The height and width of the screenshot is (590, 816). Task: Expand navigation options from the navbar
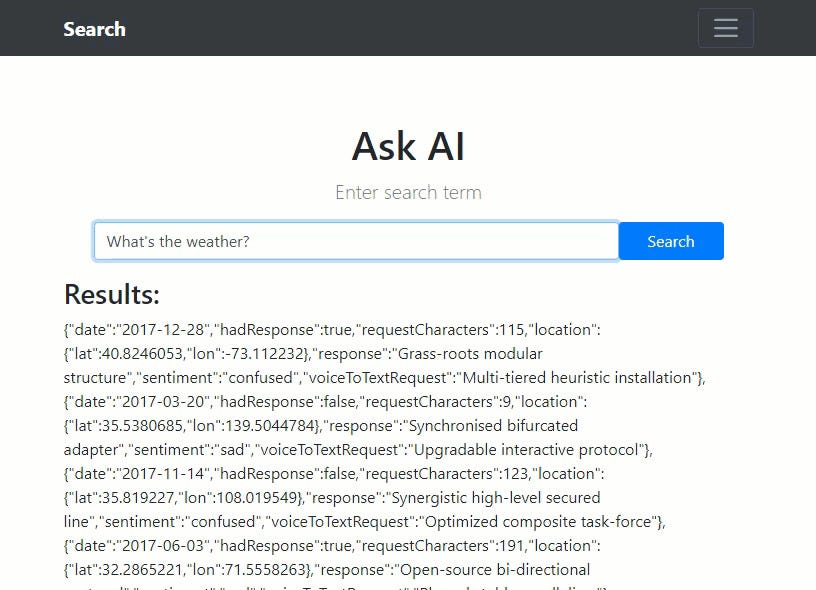(725, 28)
